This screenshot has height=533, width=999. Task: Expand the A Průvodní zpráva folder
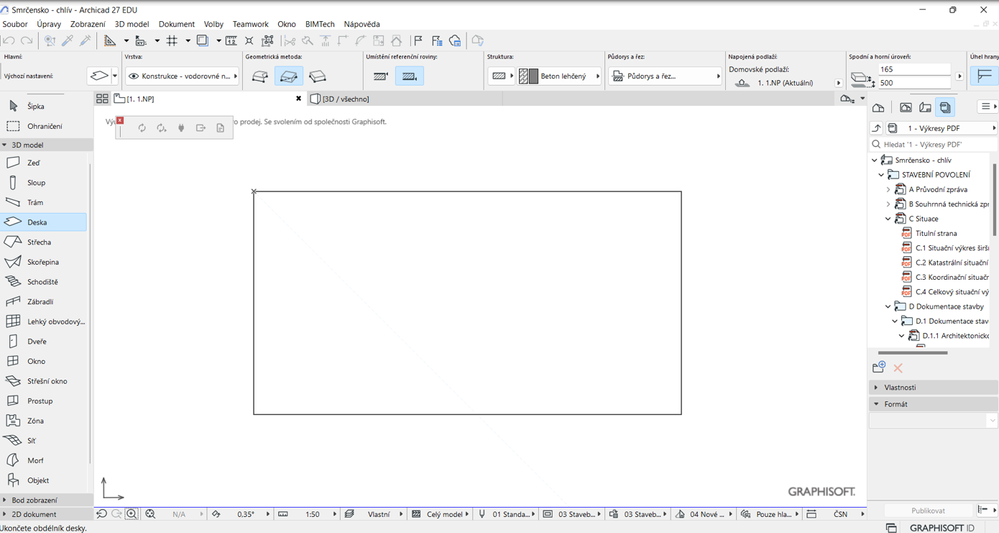[888, 189]
